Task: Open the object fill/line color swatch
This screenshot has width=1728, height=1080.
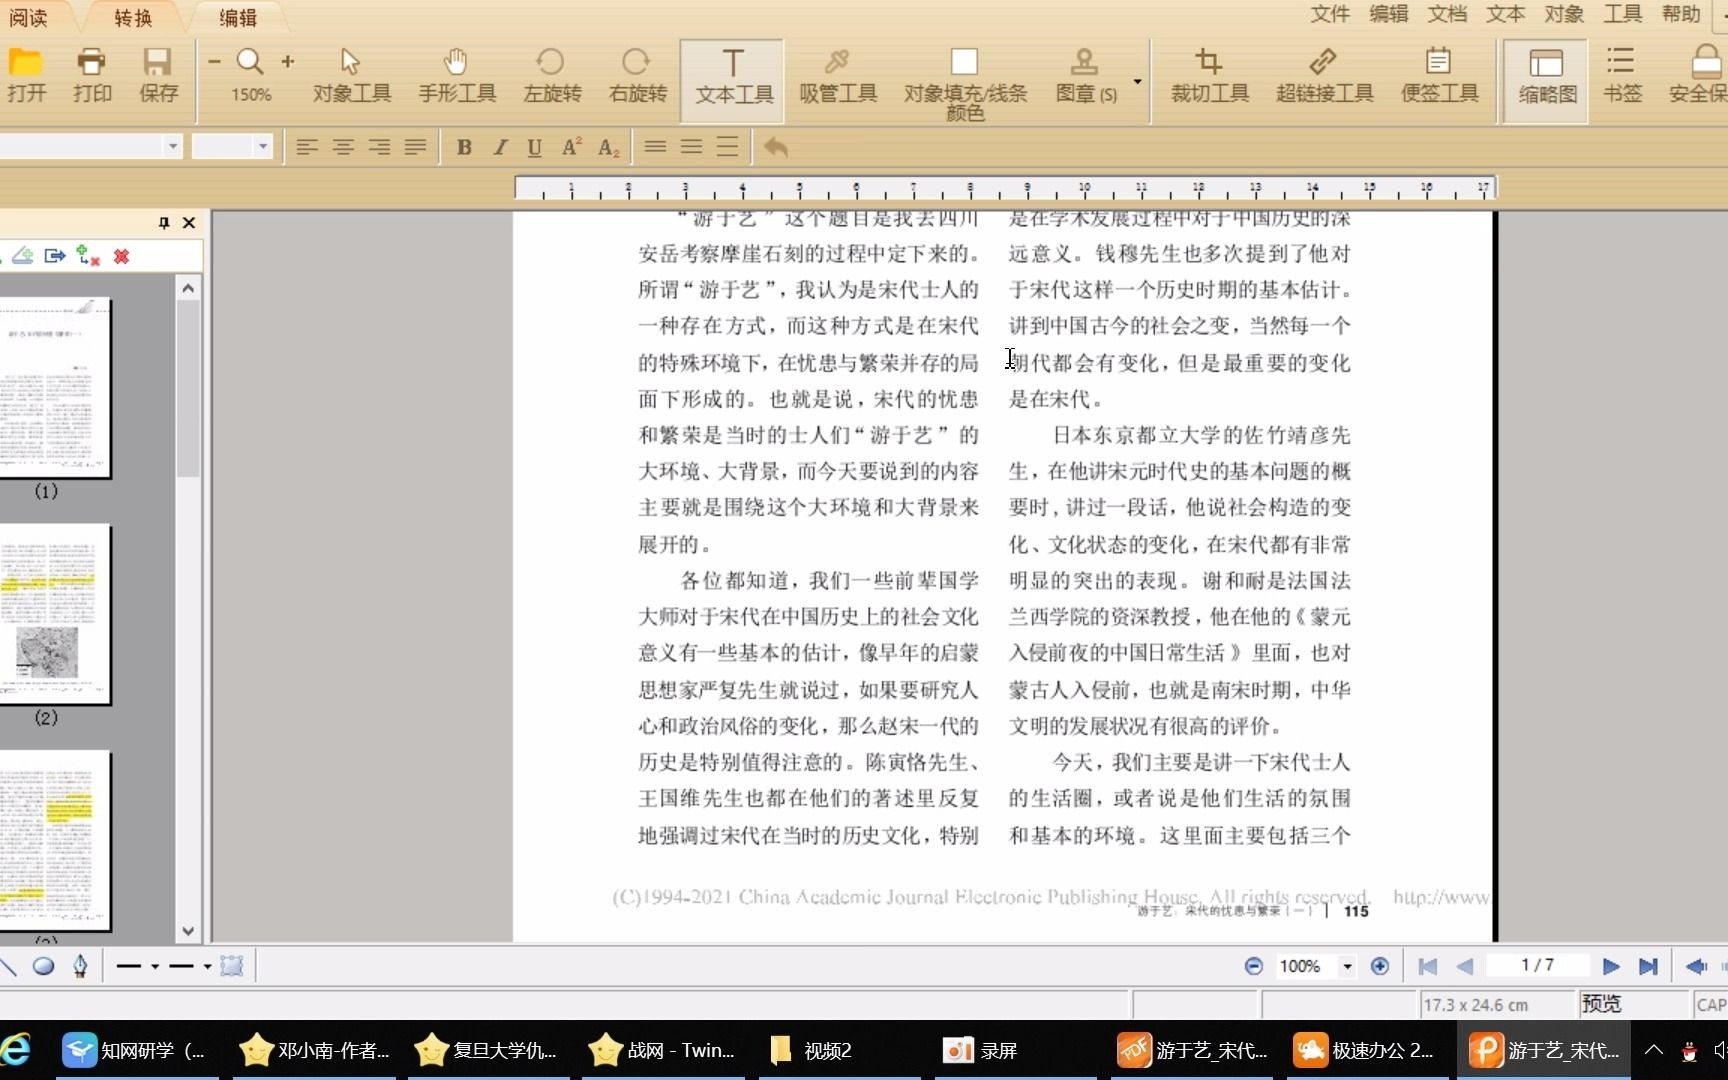Action: click(x=964, y=62)
